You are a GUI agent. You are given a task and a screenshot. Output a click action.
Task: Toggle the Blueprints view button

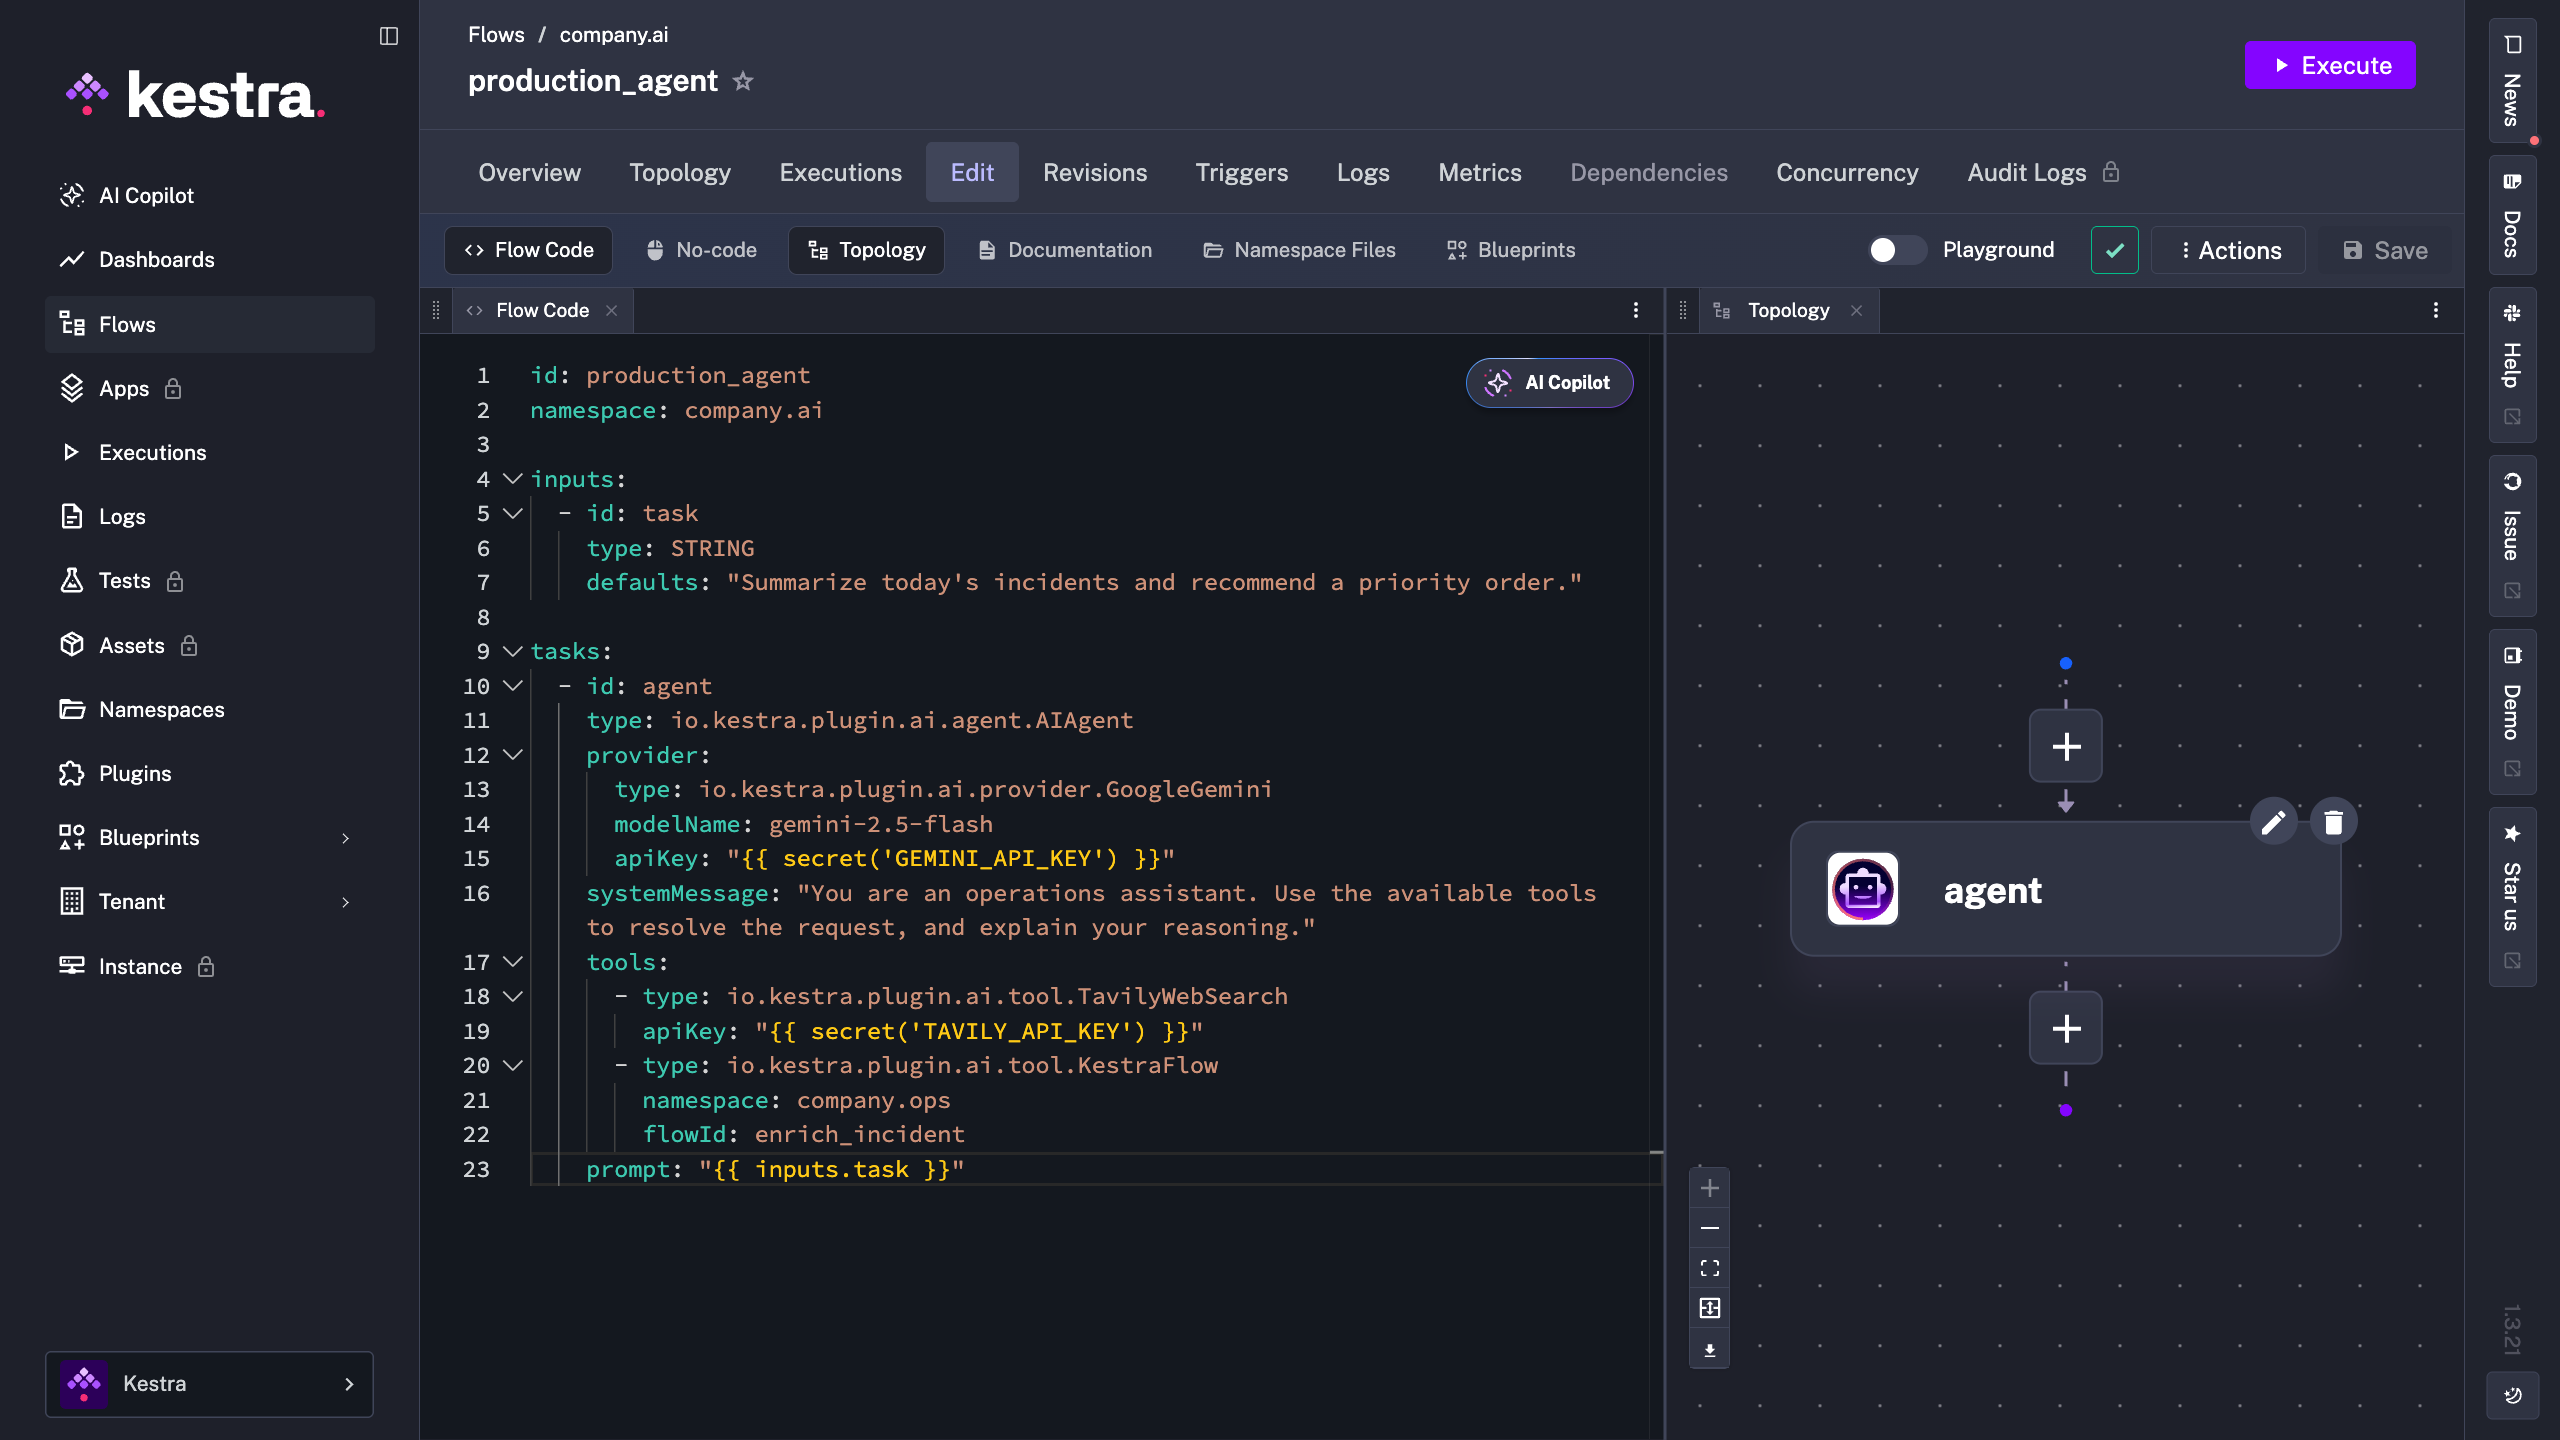point(1511,250)
